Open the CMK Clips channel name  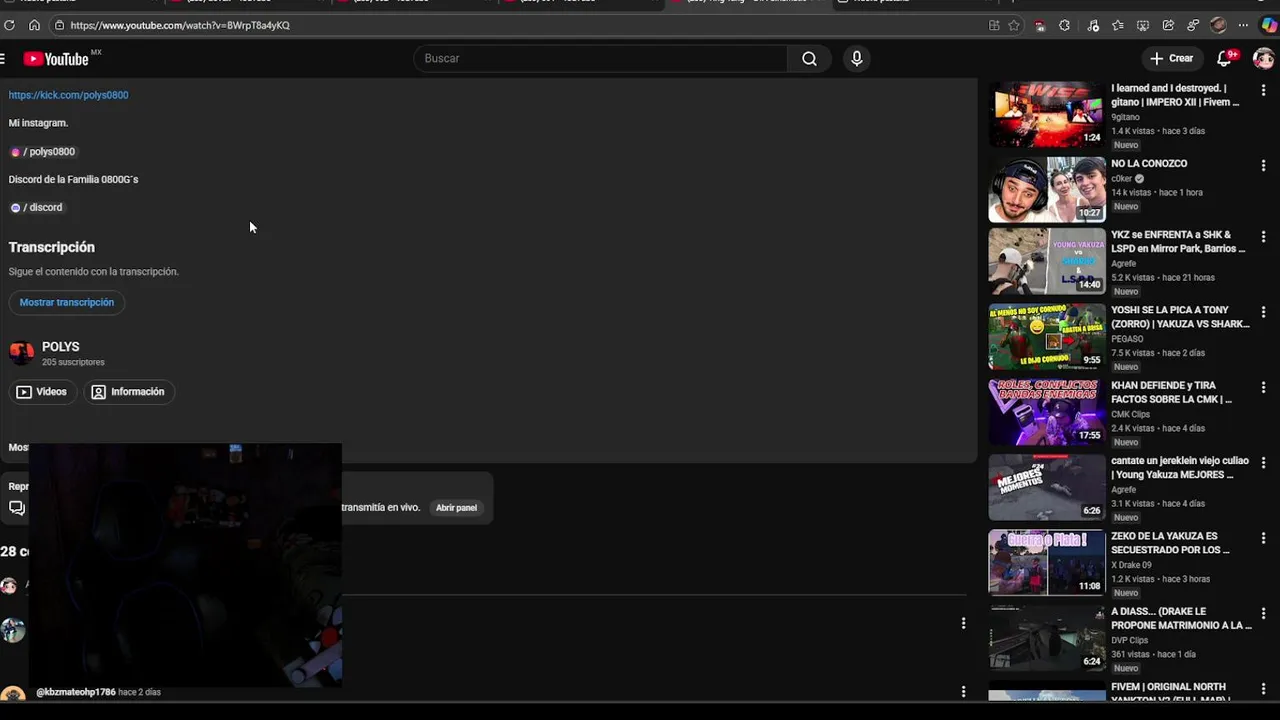tap(1131, 414)
